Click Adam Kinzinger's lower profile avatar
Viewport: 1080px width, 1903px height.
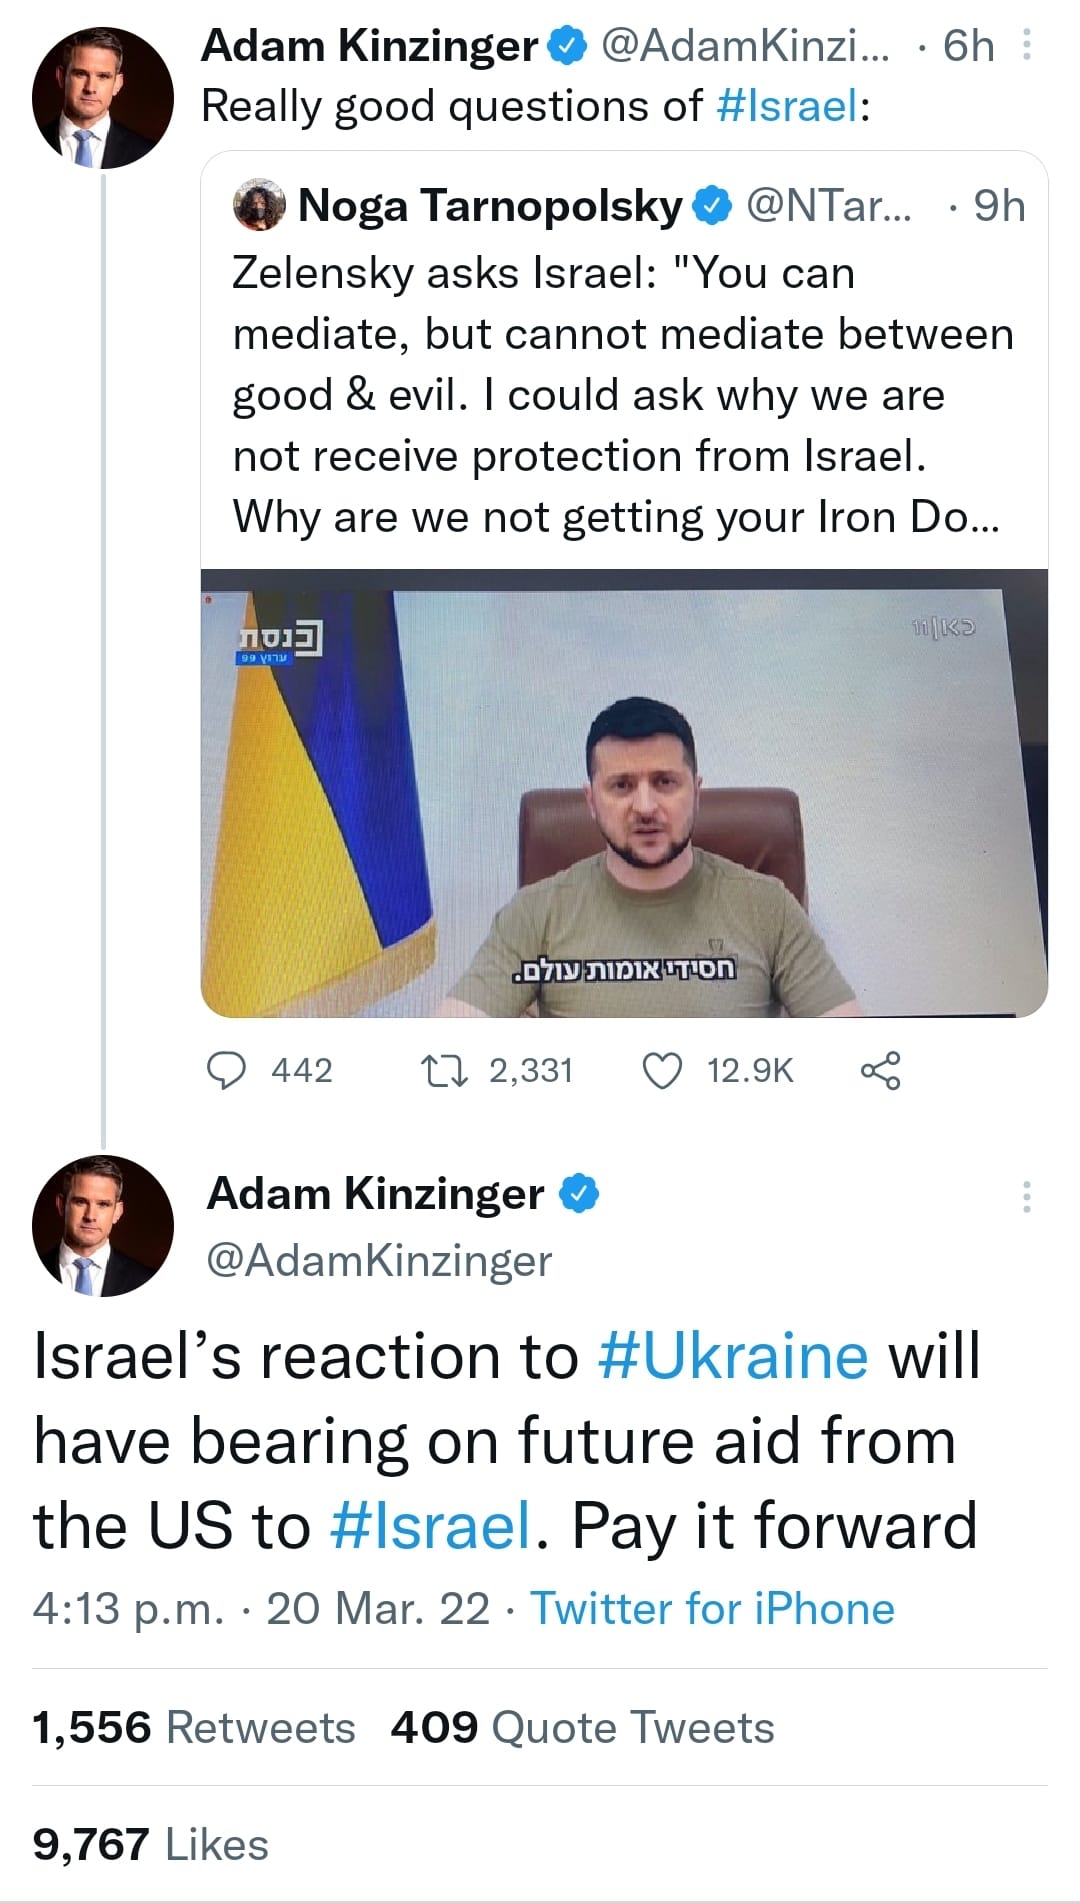[102, 1226]
